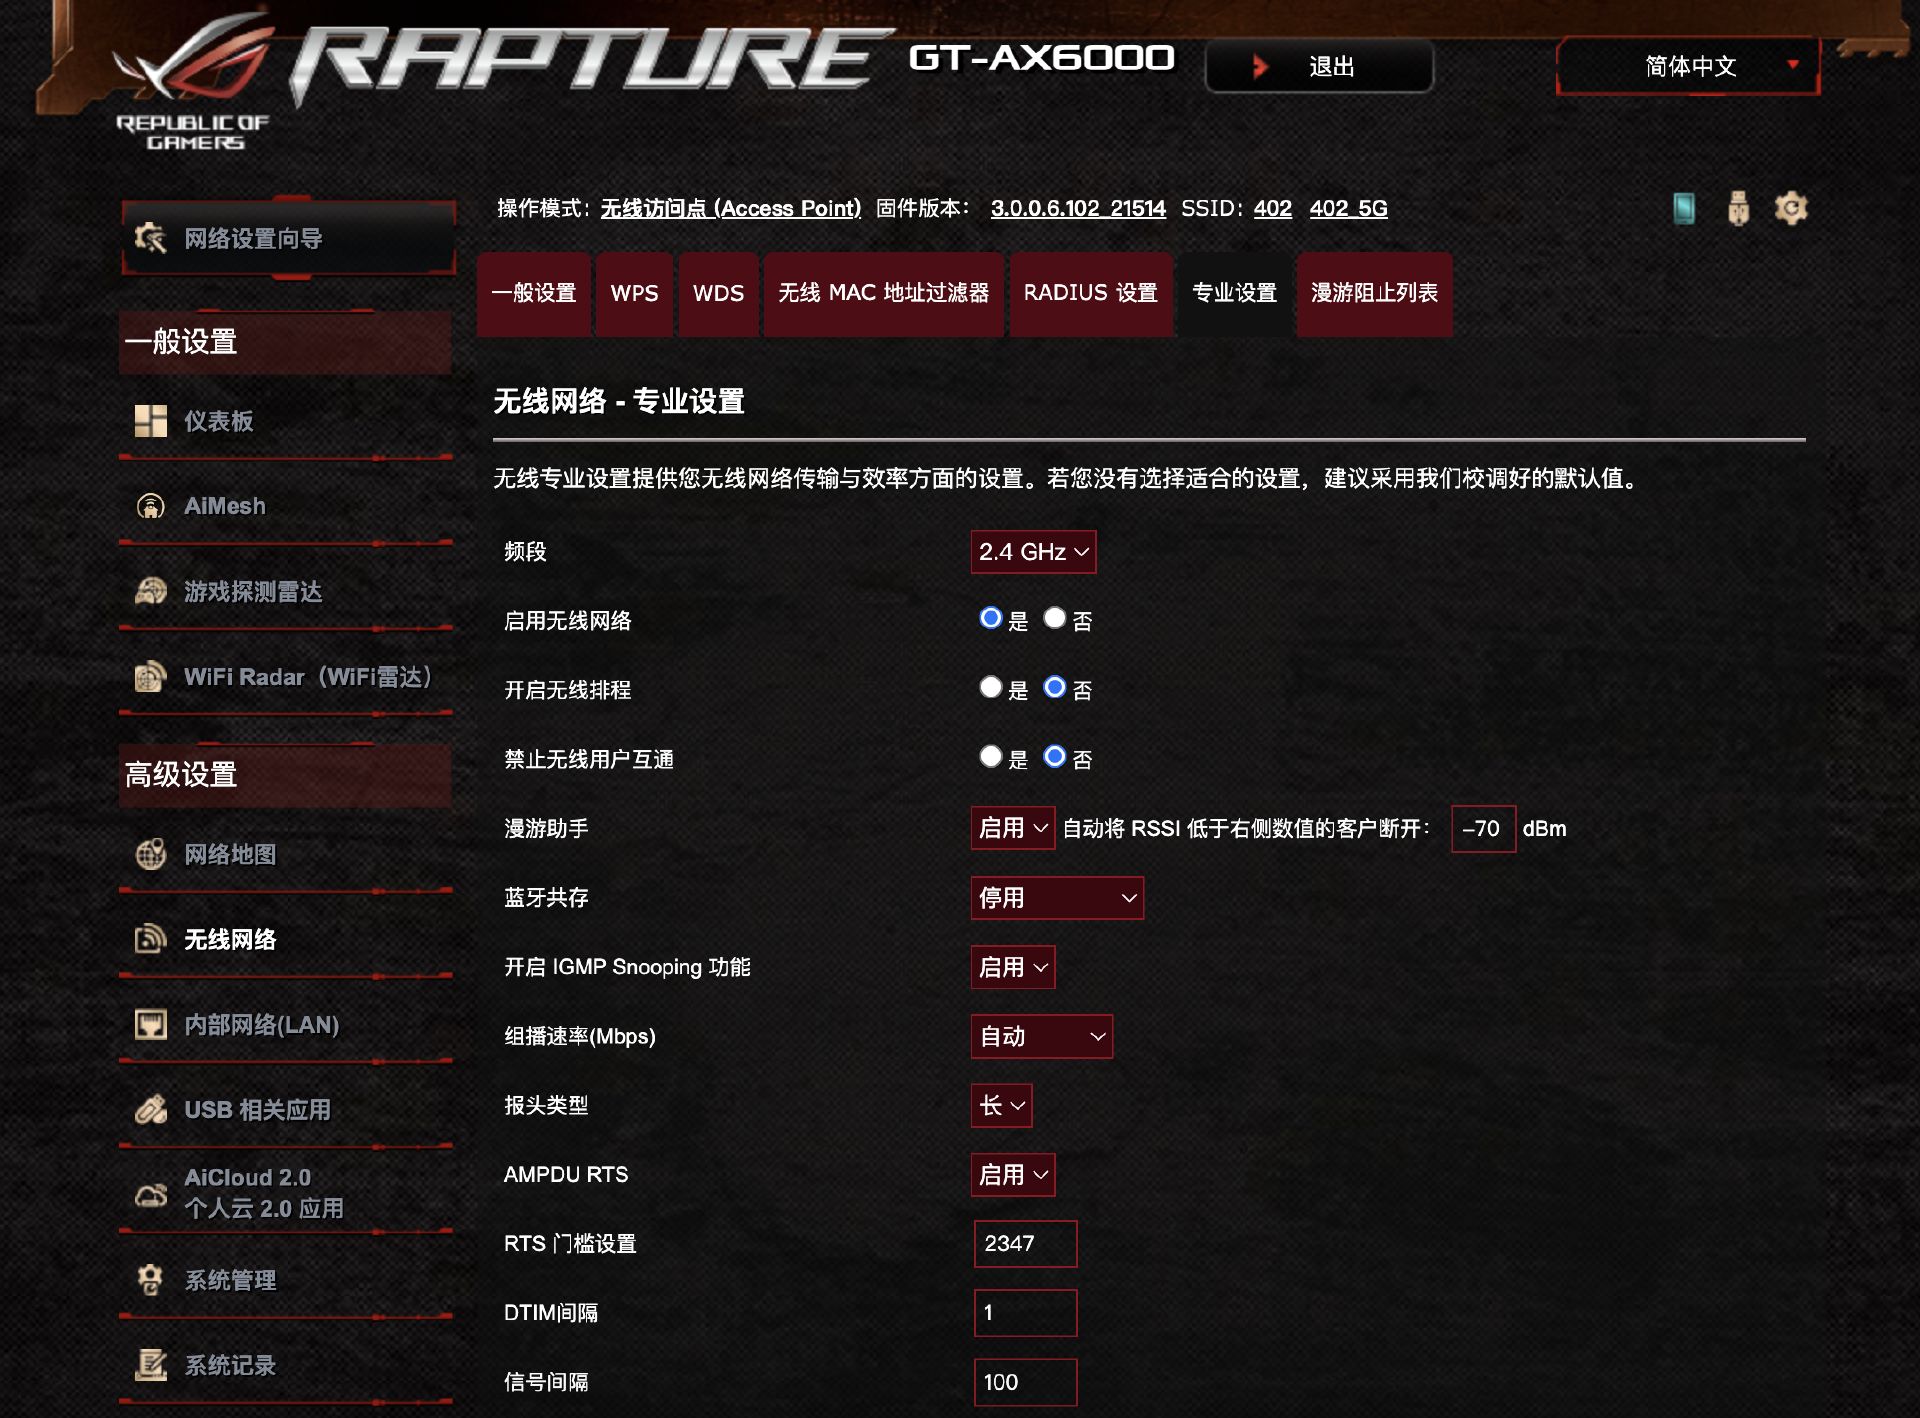Open USB 相关应用 in the sidebar
This screenshot has width=1920, height=1418.
(x=285, y=1109)
